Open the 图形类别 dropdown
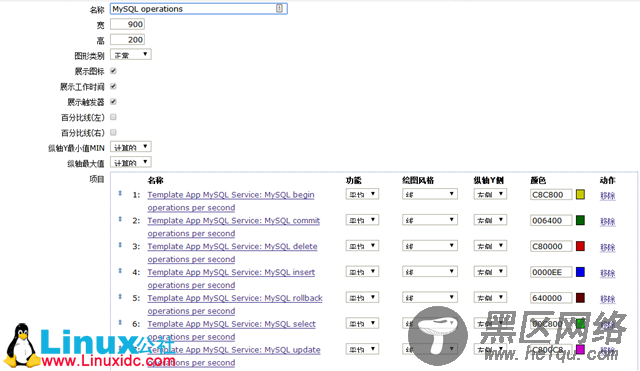Viewport: 640px width, 371px height. point(131,55)
